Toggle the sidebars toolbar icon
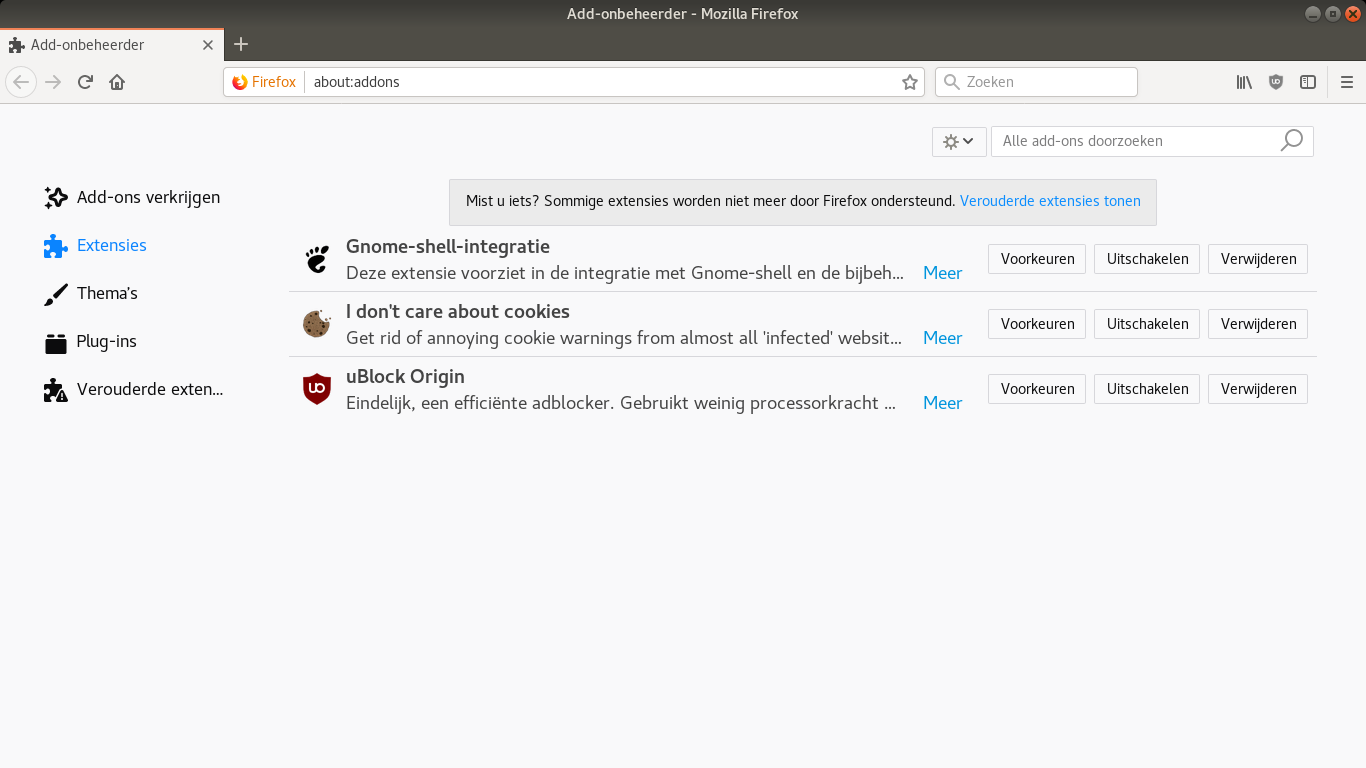The width and height of the screenshot is (1366, 768). pyautogui.click(x=1308, y=82)
